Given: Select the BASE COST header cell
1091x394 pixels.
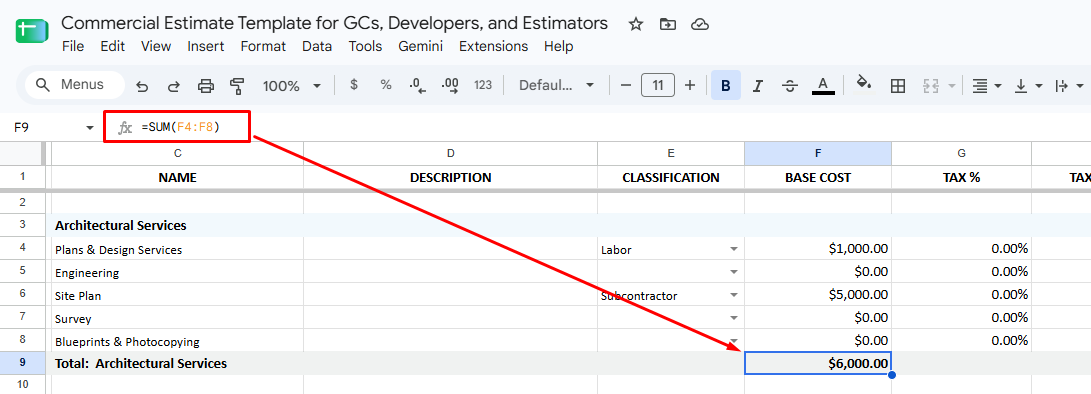Looking at the screenshot, I should (818, 178).
